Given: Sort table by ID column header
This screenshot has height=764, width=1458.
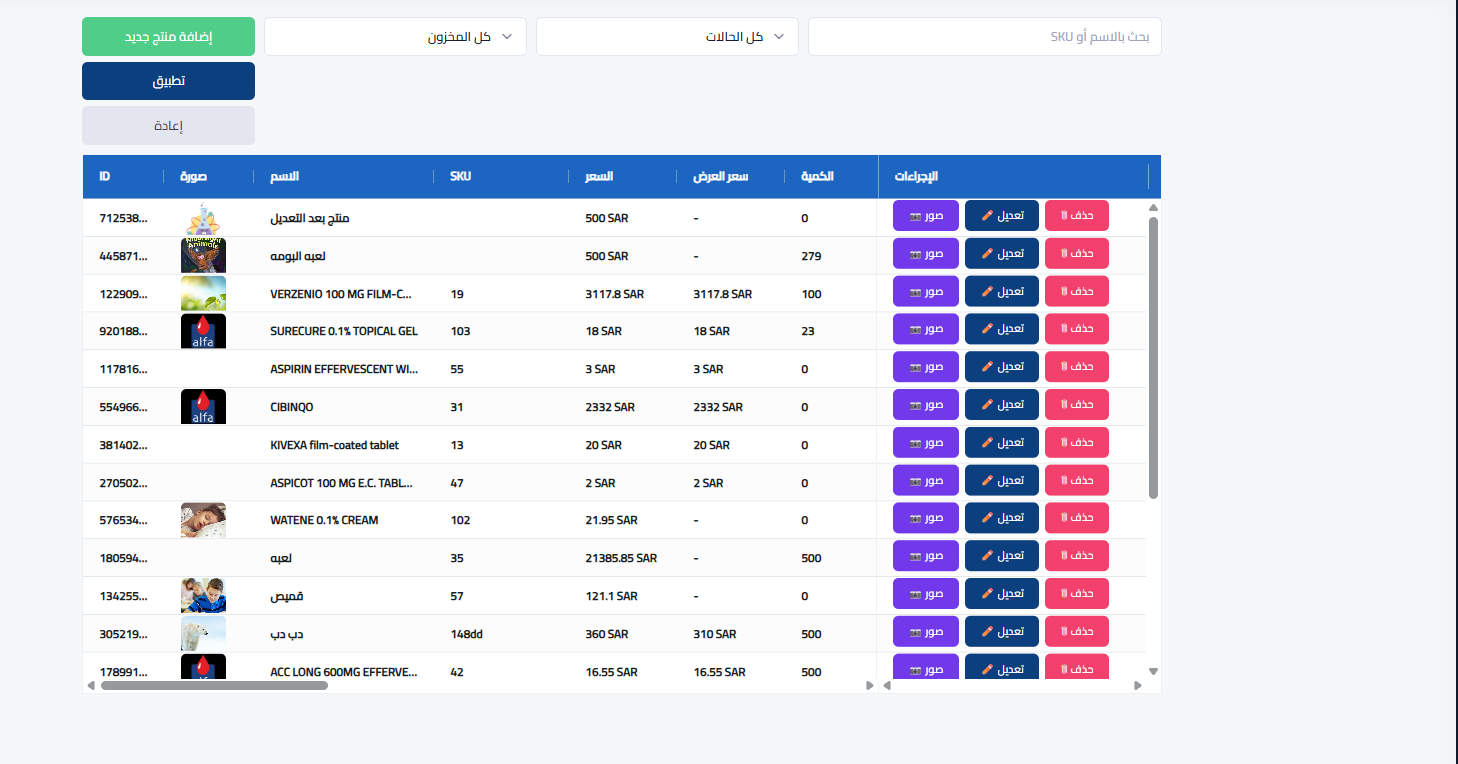Looking at the screenshot, I should tap(105, 177).
